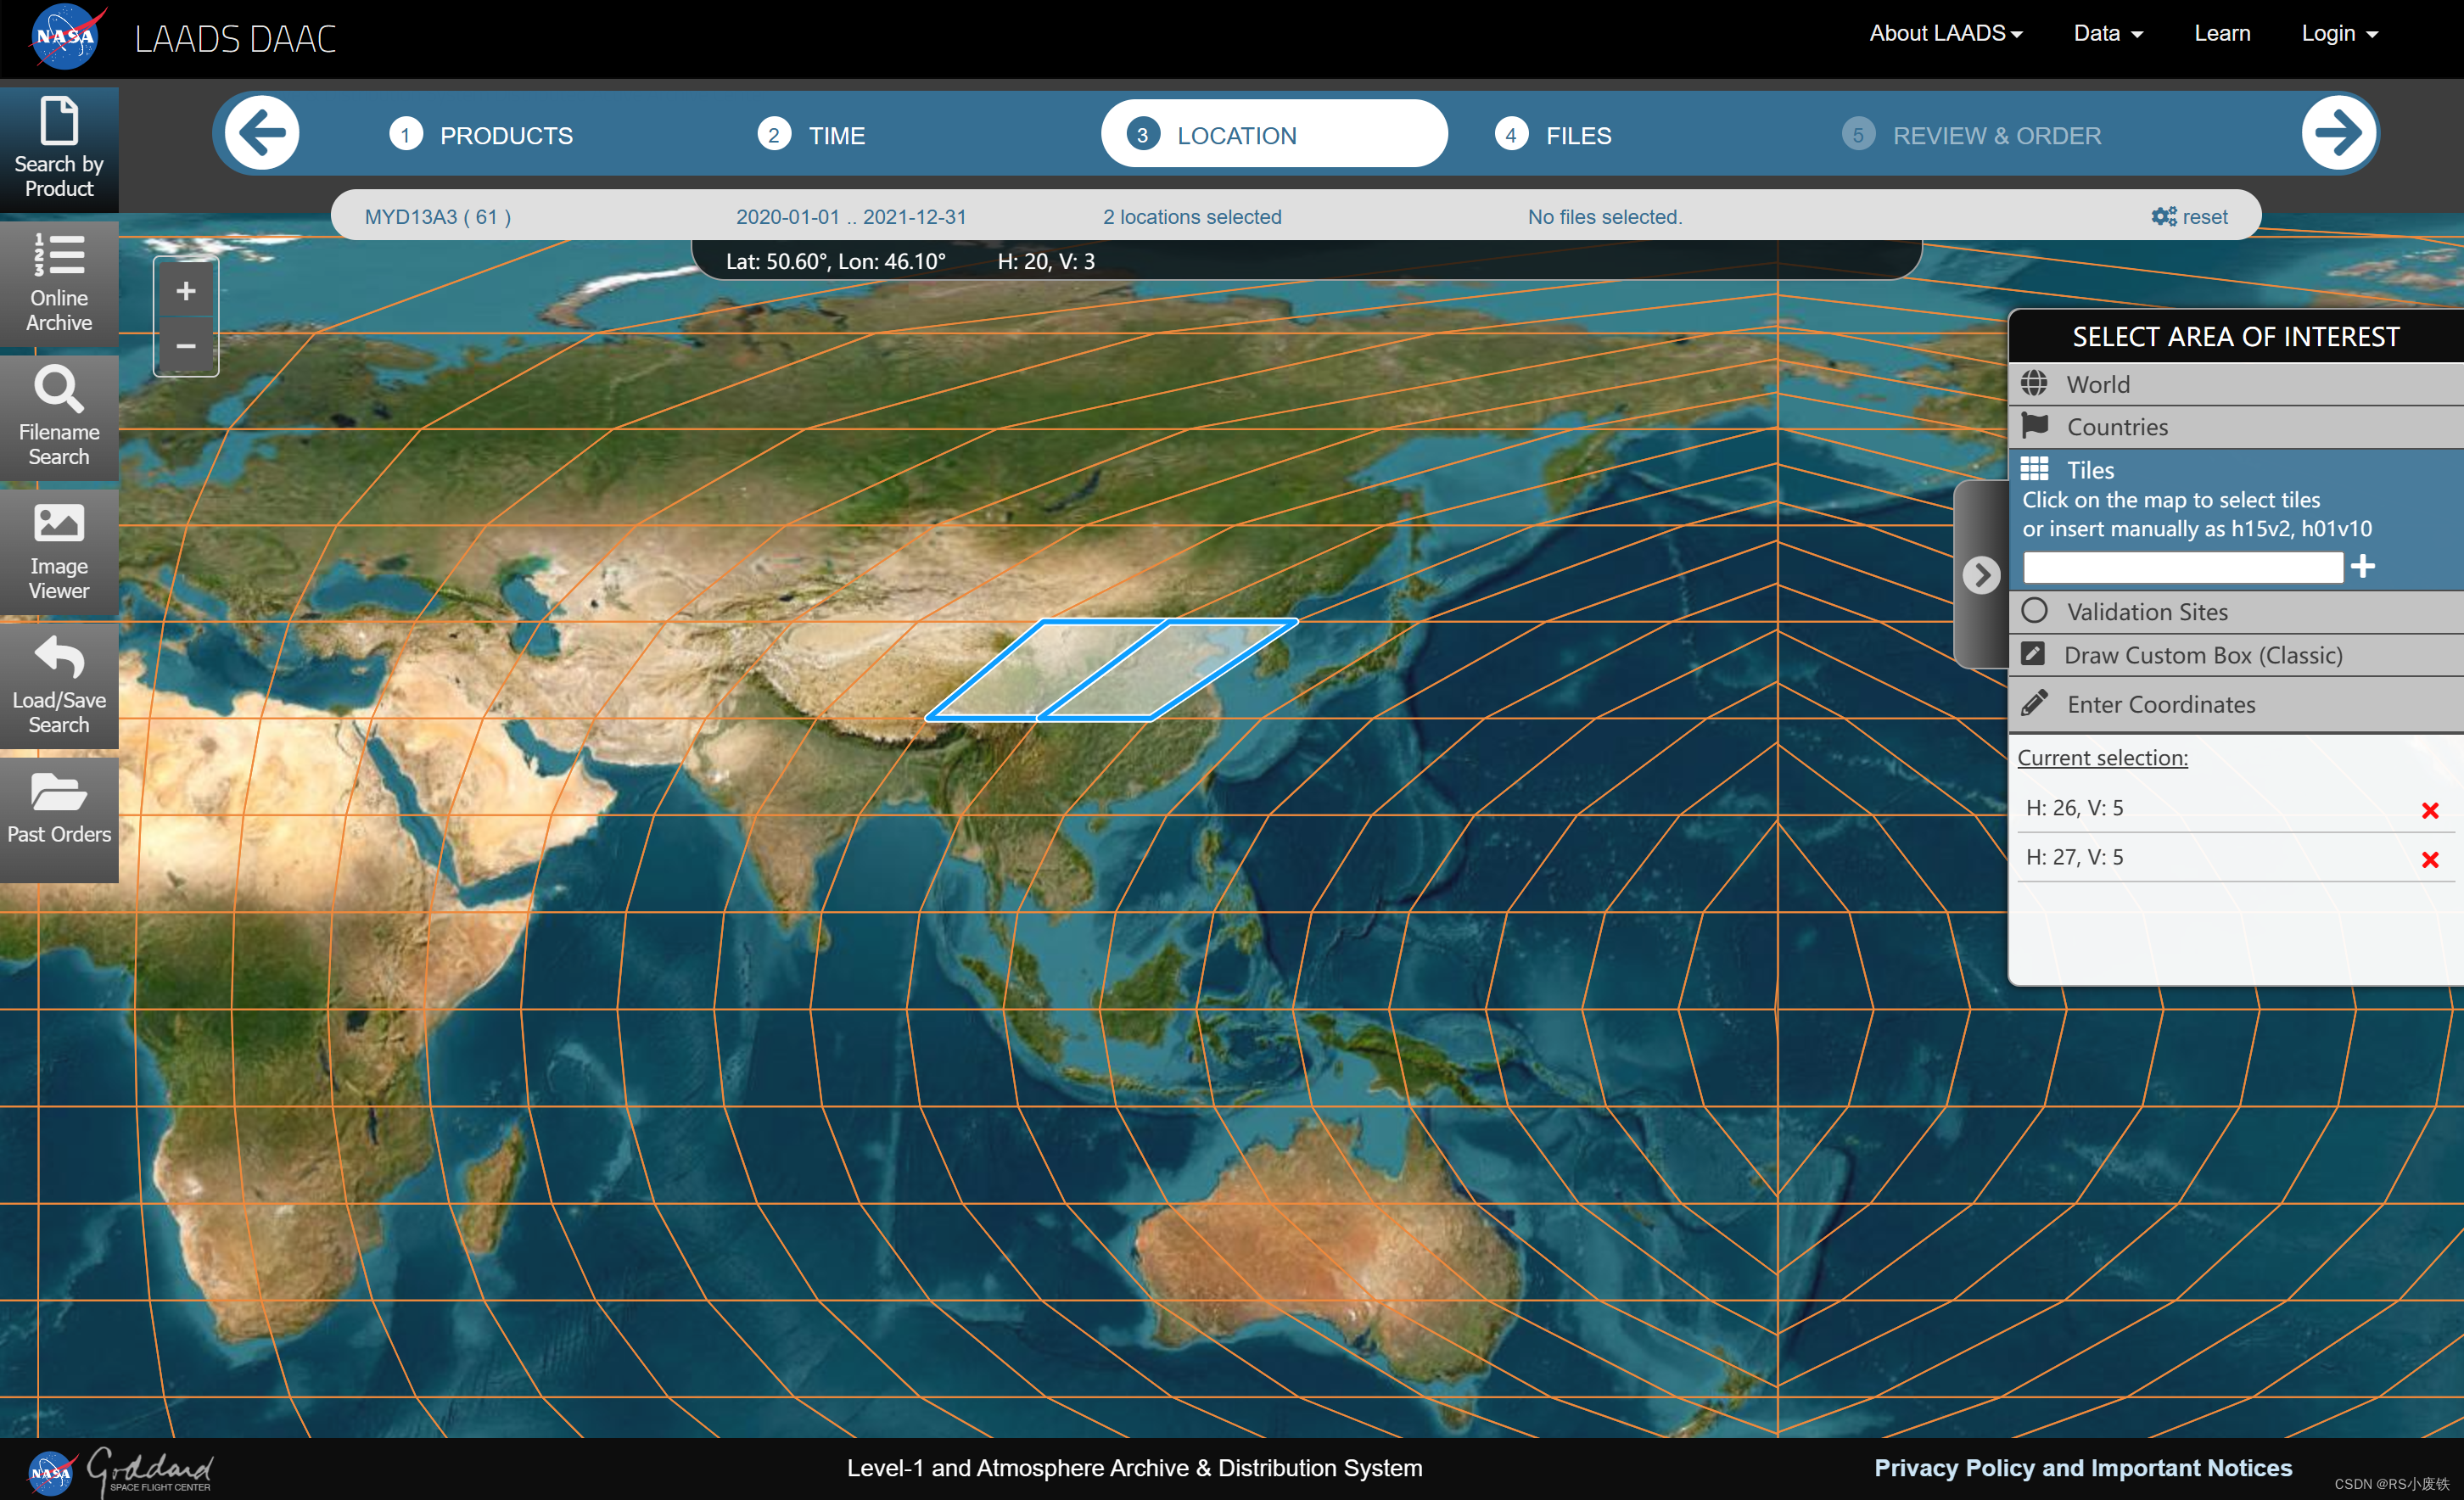Choose Enter Coordinates option

[2236, 704]
